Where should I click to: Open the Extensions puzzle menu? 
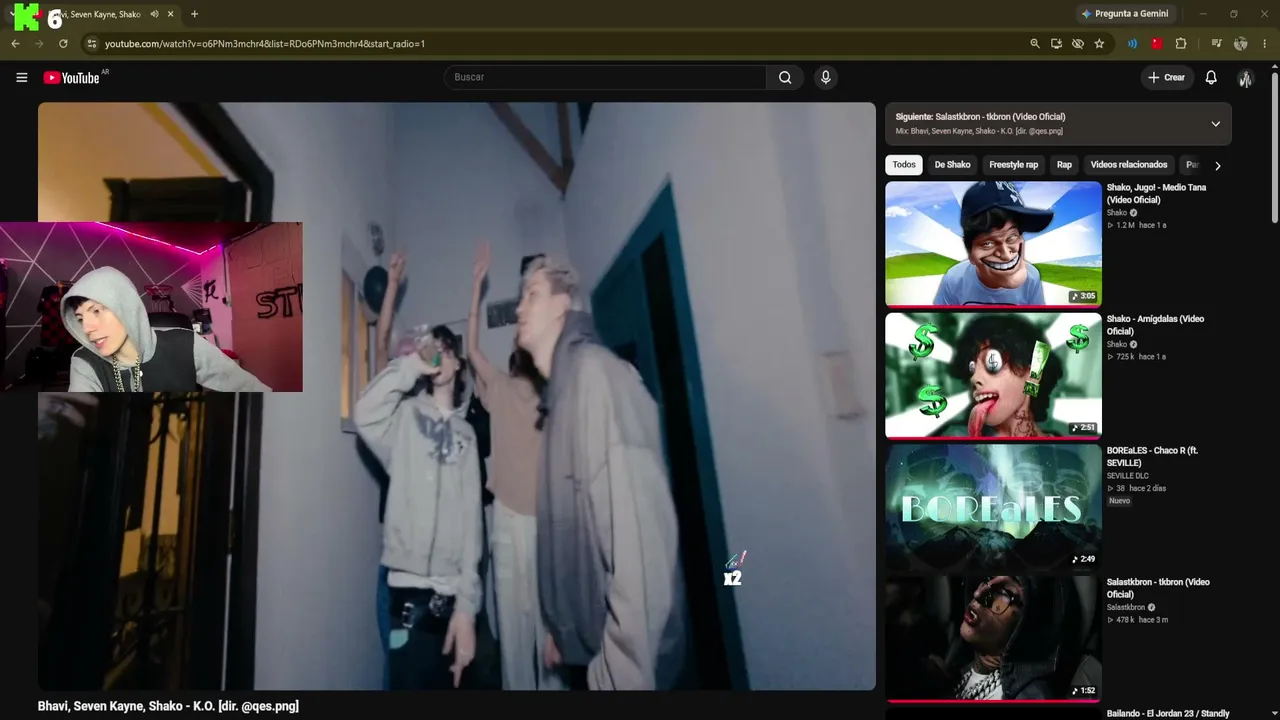[x=1181, y=44]
